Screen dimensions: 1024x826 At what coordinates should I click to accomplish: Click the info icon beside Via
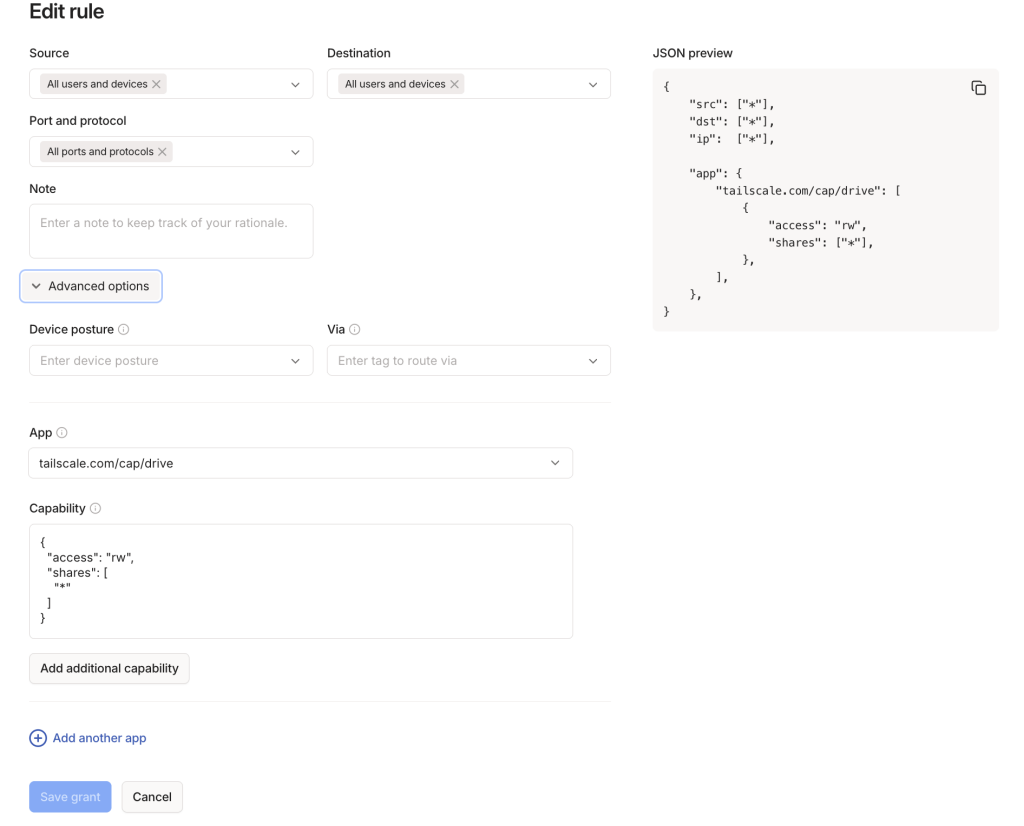(x=355, y=329)
